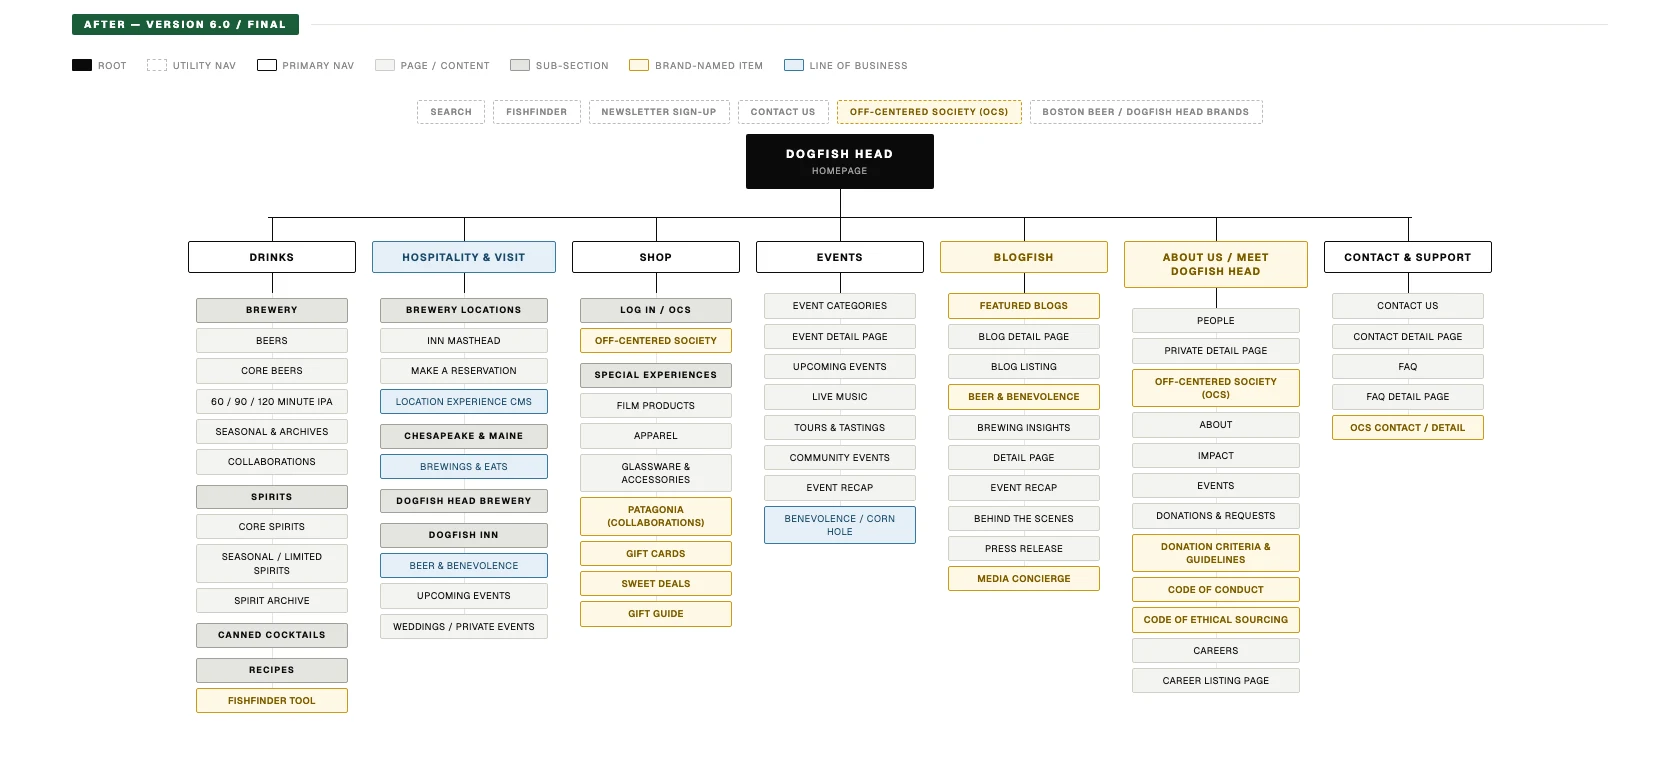Select the FEATURED BLOGS box

(x=1024, y=306)
